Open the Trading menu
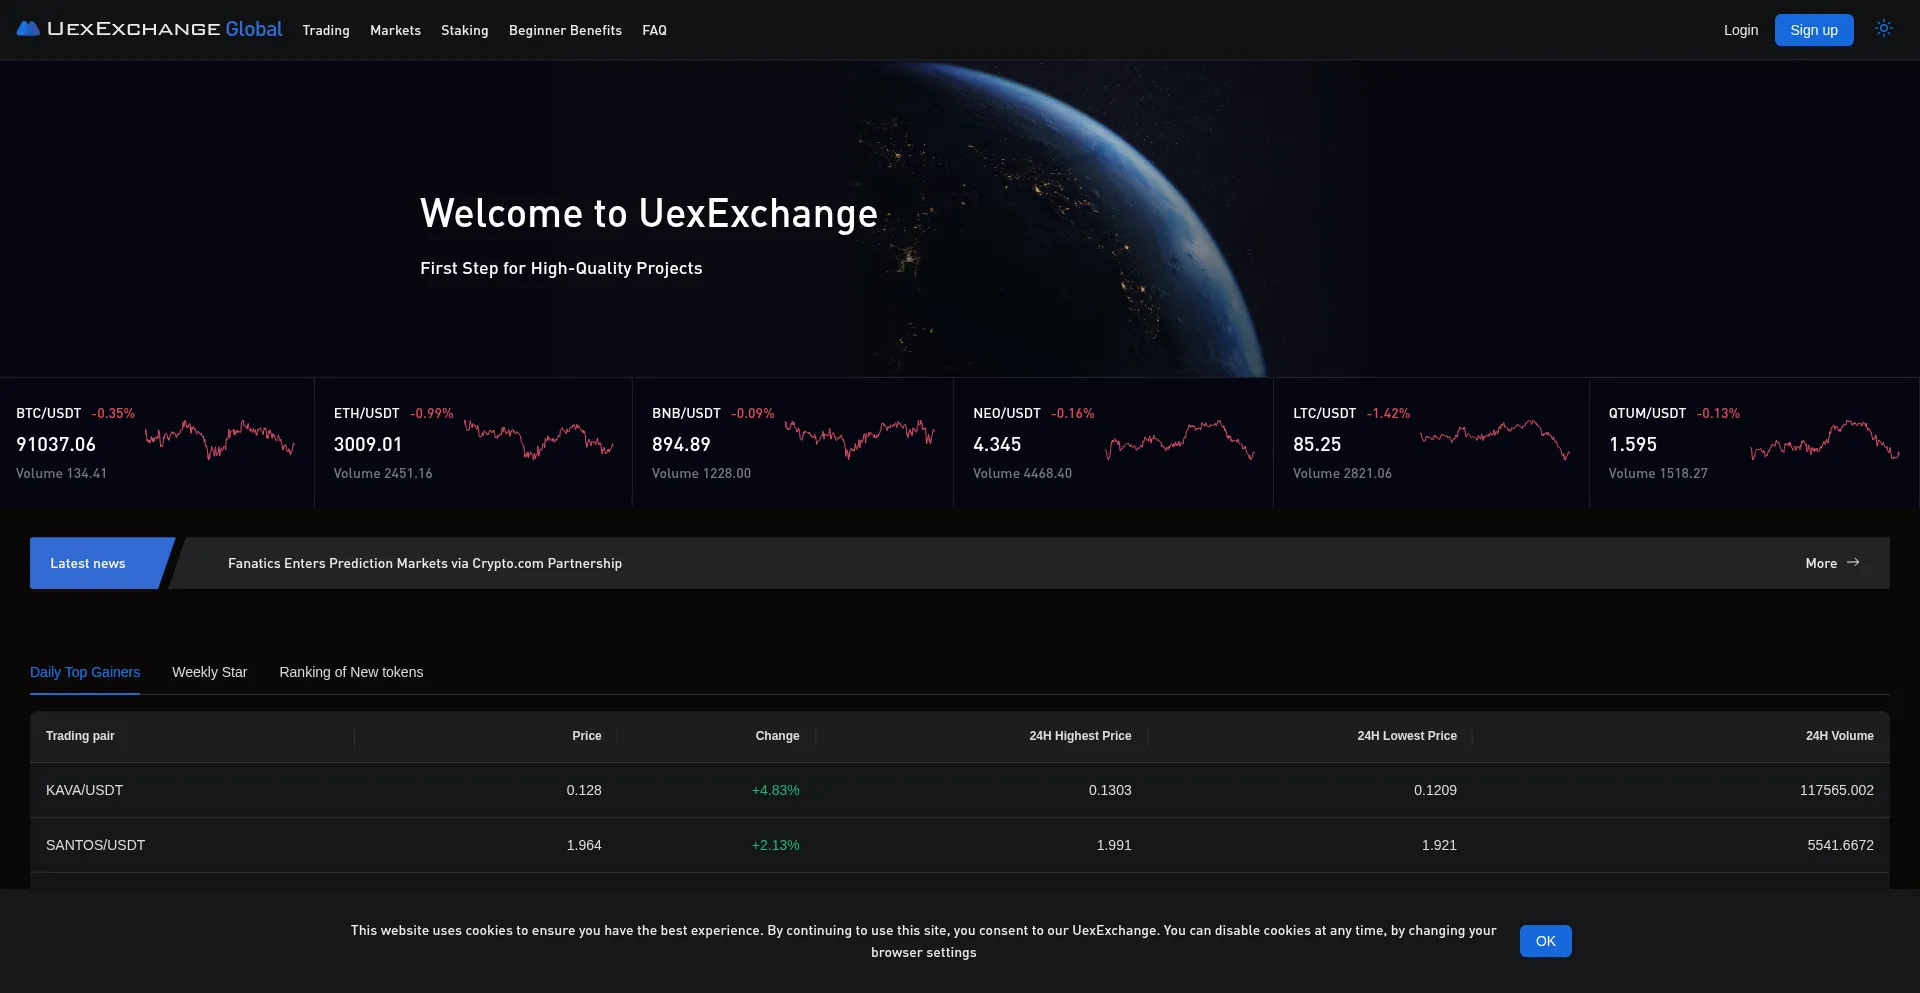 pos(326,30)
